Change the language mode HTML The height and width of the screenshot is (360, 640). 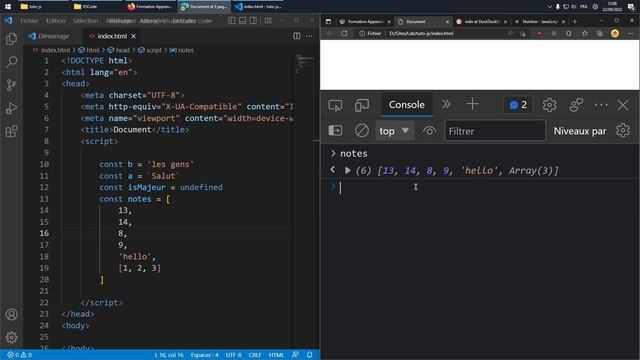pyautogui.click(x=276, y=355)
